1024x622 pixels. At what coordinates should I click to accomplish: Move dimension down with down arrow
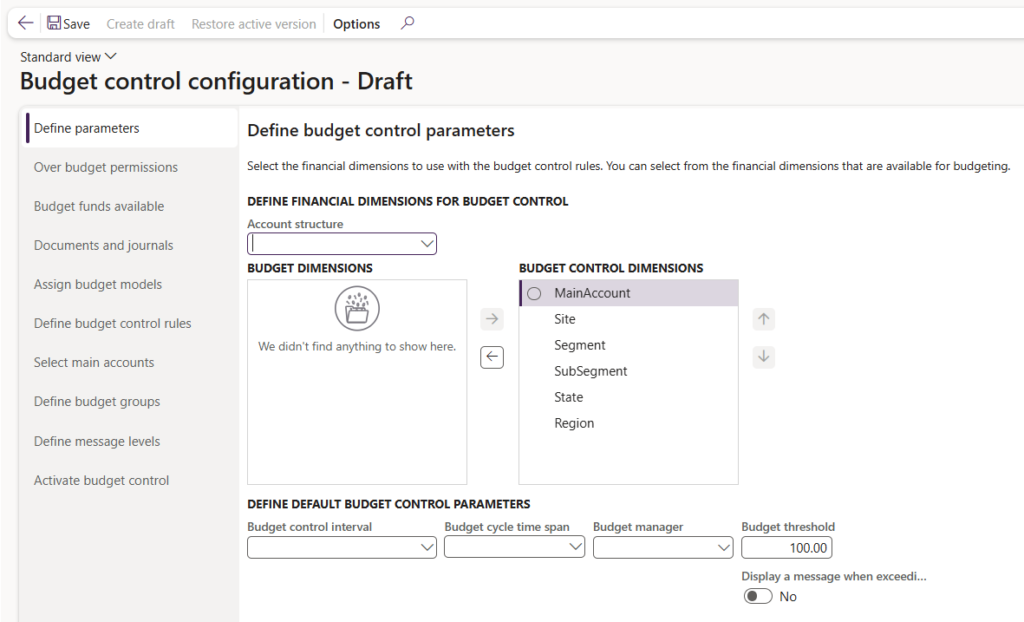coord(763,357)
